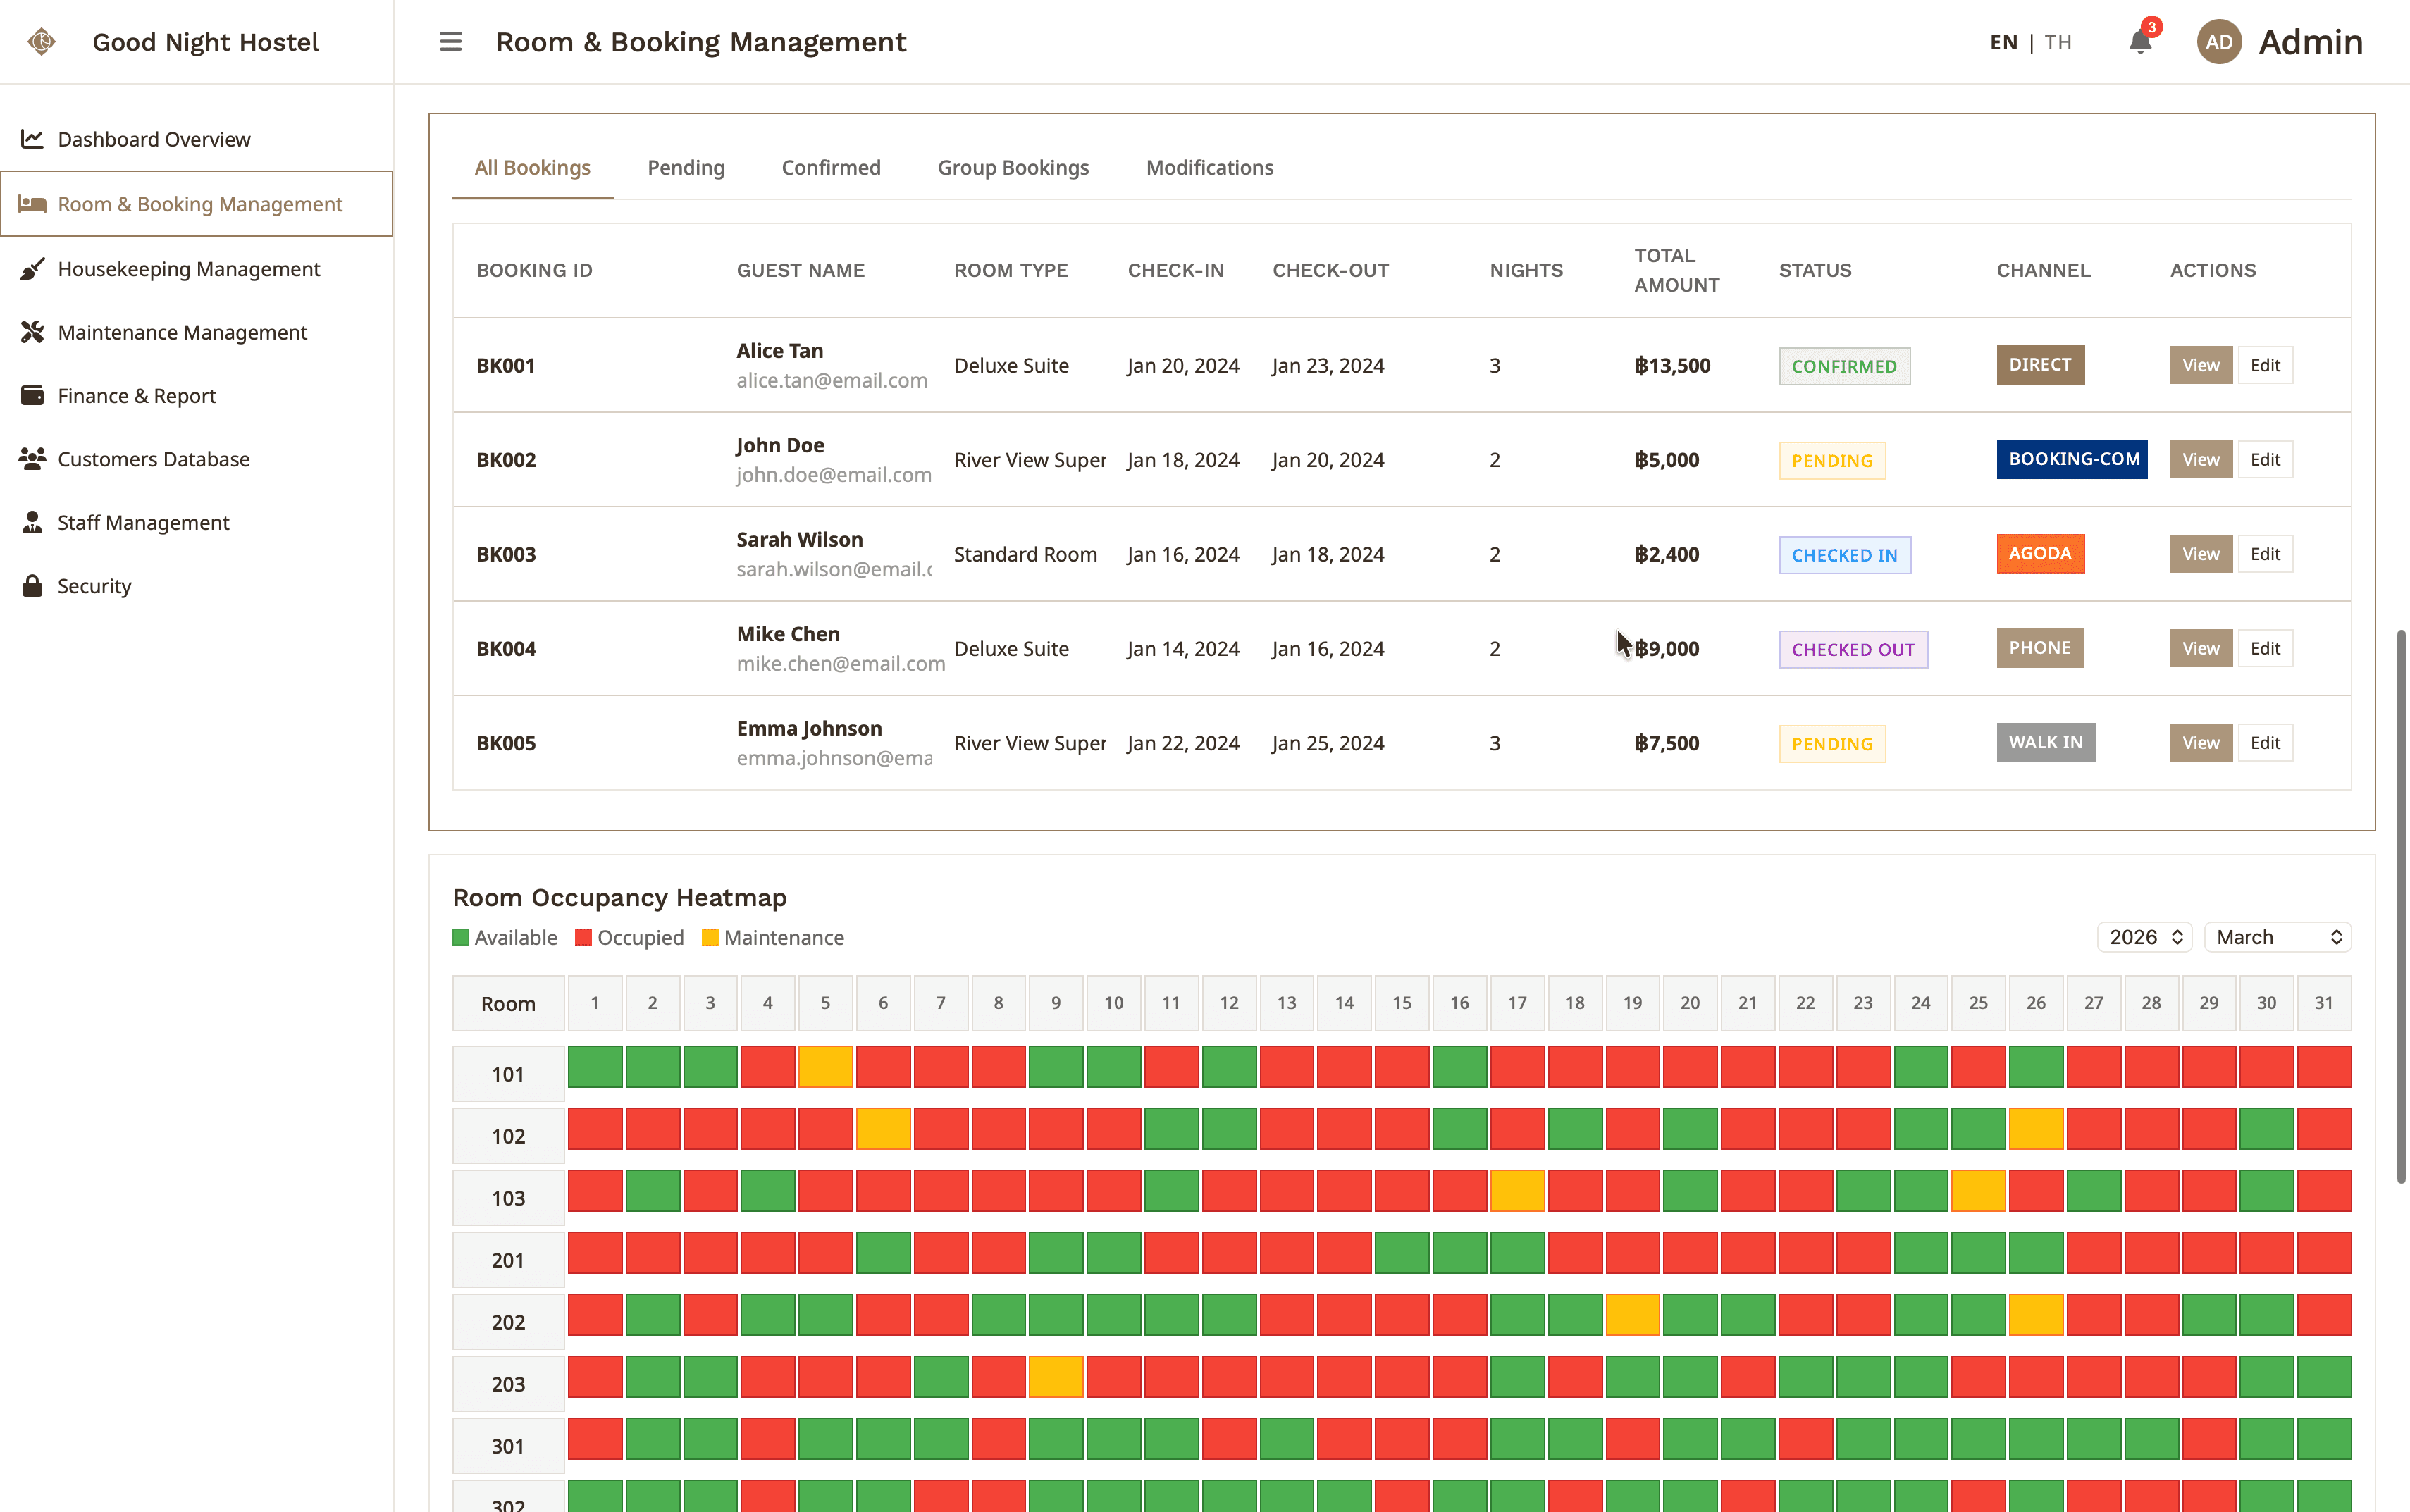Switch language to EN
Image resolution: width=2410 pixels, height=1512 pixels.
pyautogui.click(x=2003, y=42)
